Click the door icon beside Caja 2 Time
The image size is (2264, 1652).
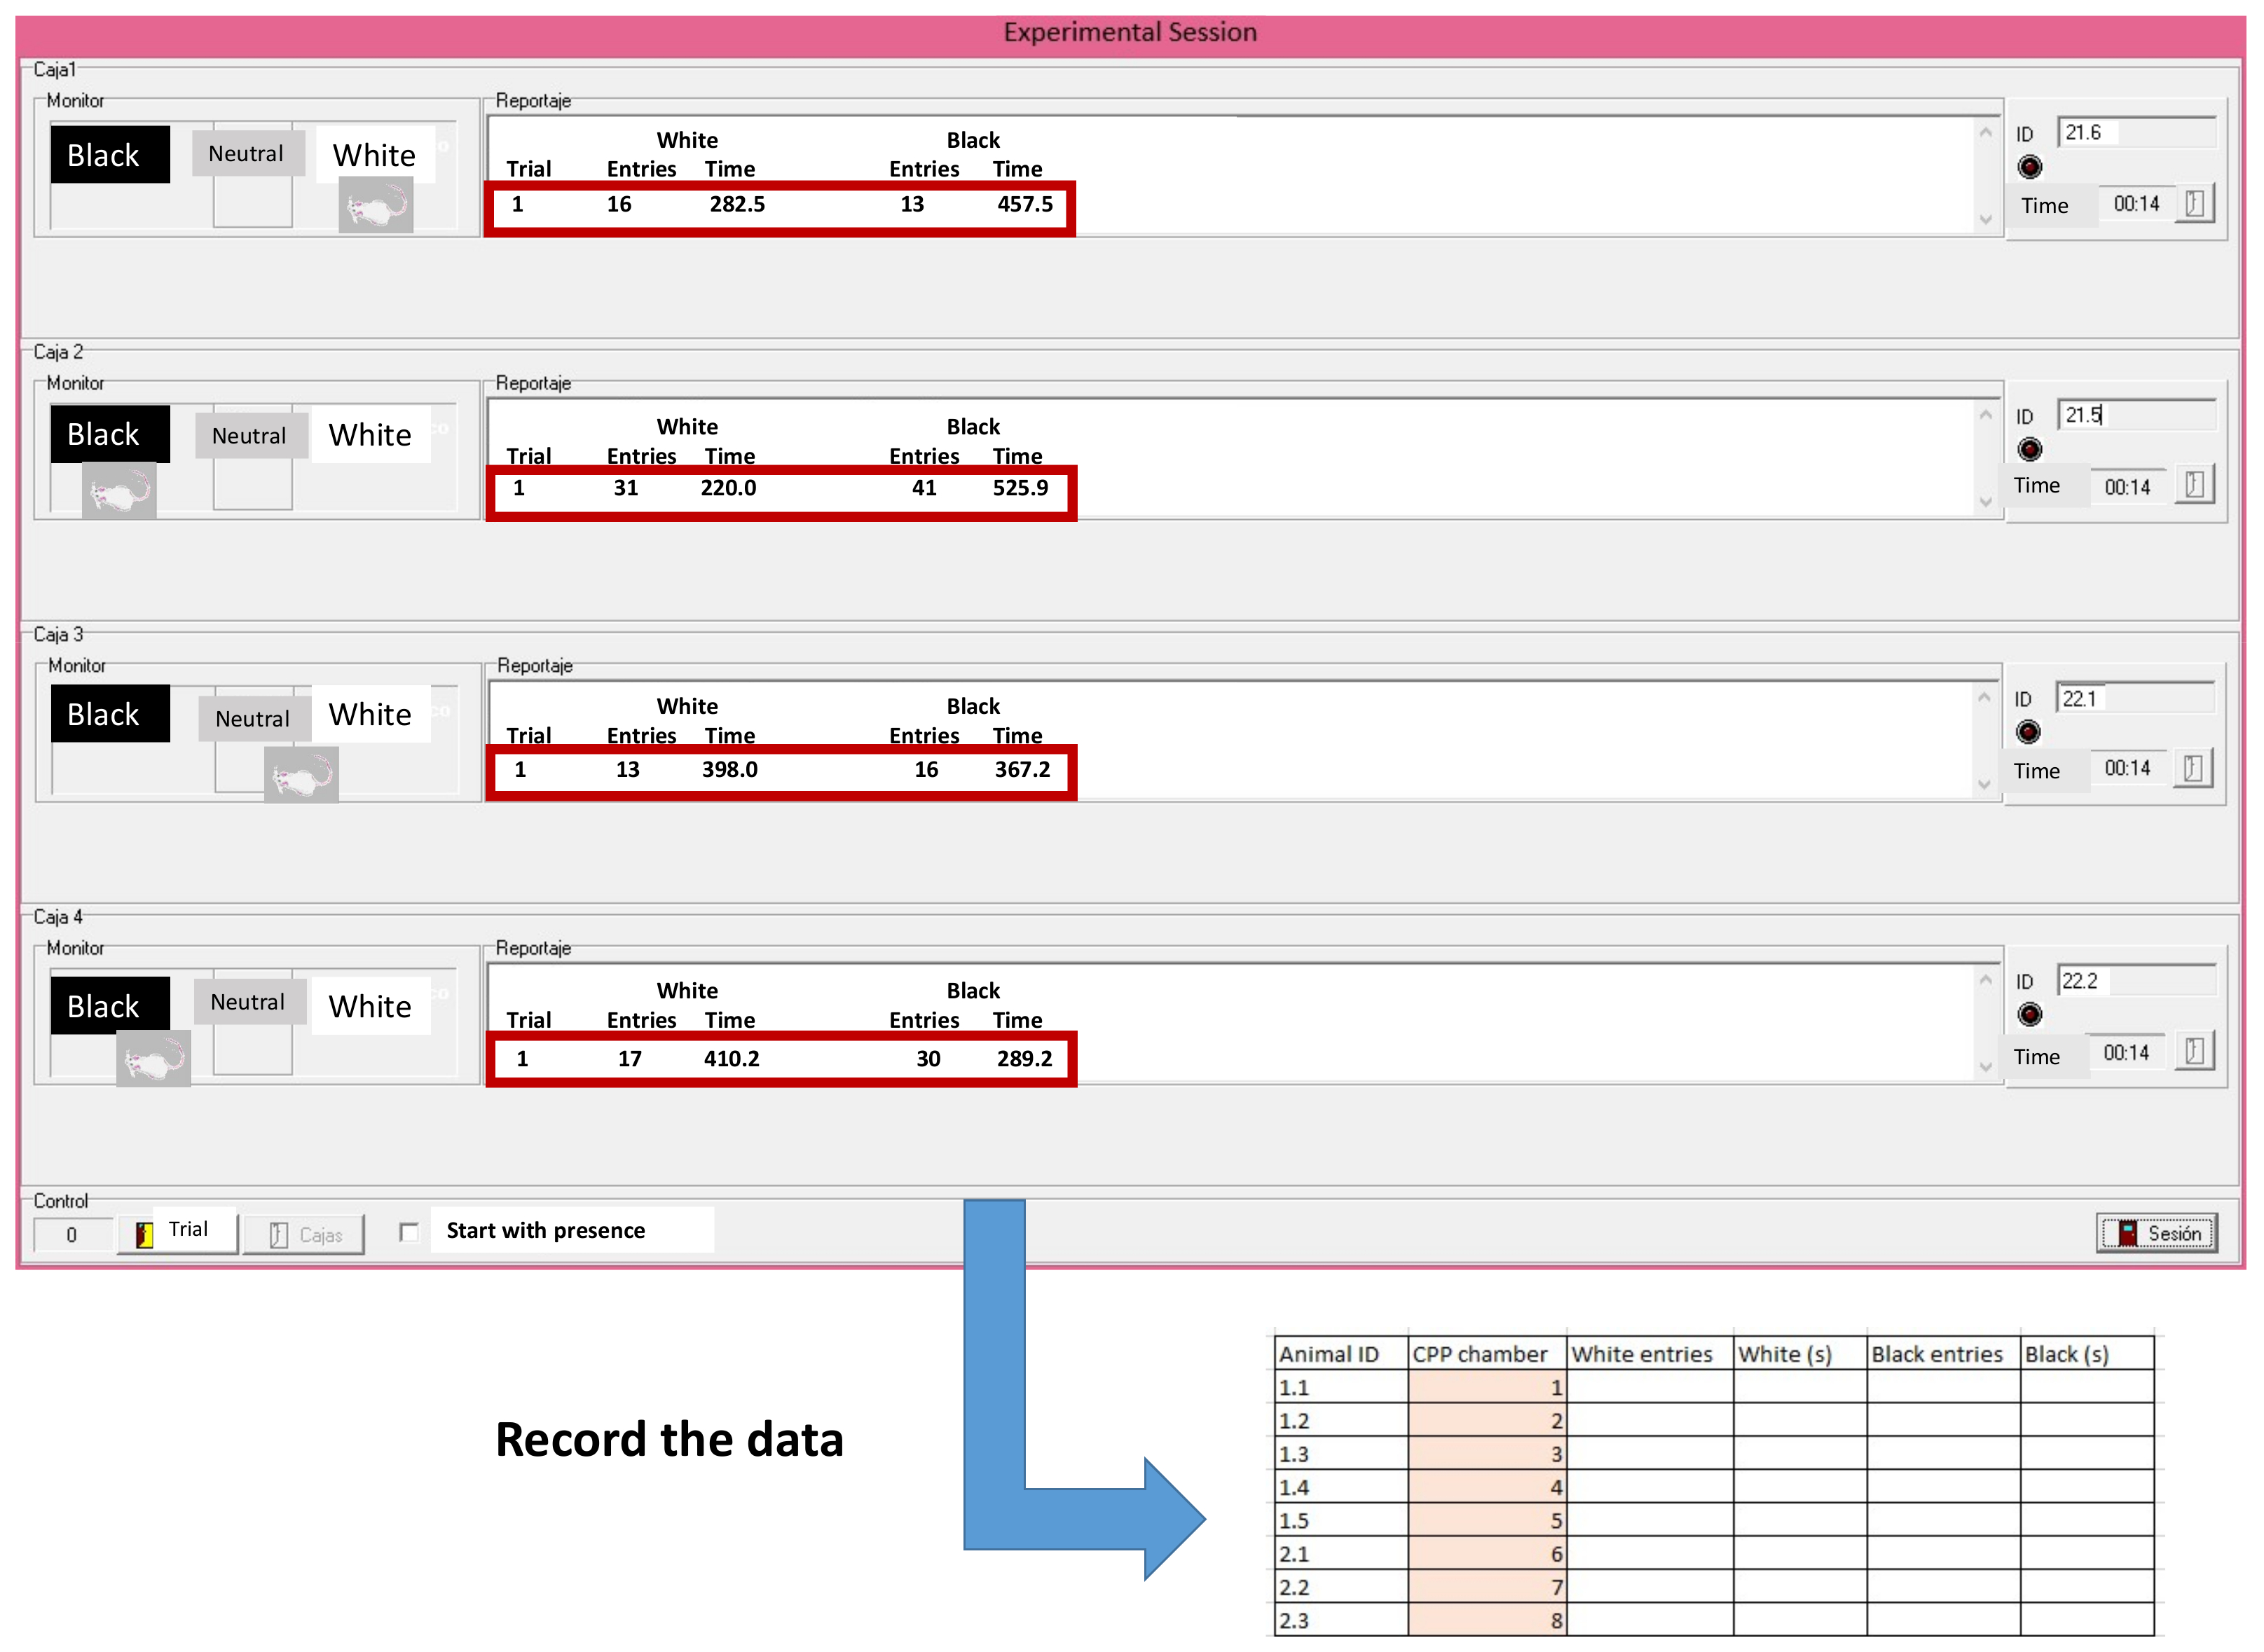tap(2195, 486)
